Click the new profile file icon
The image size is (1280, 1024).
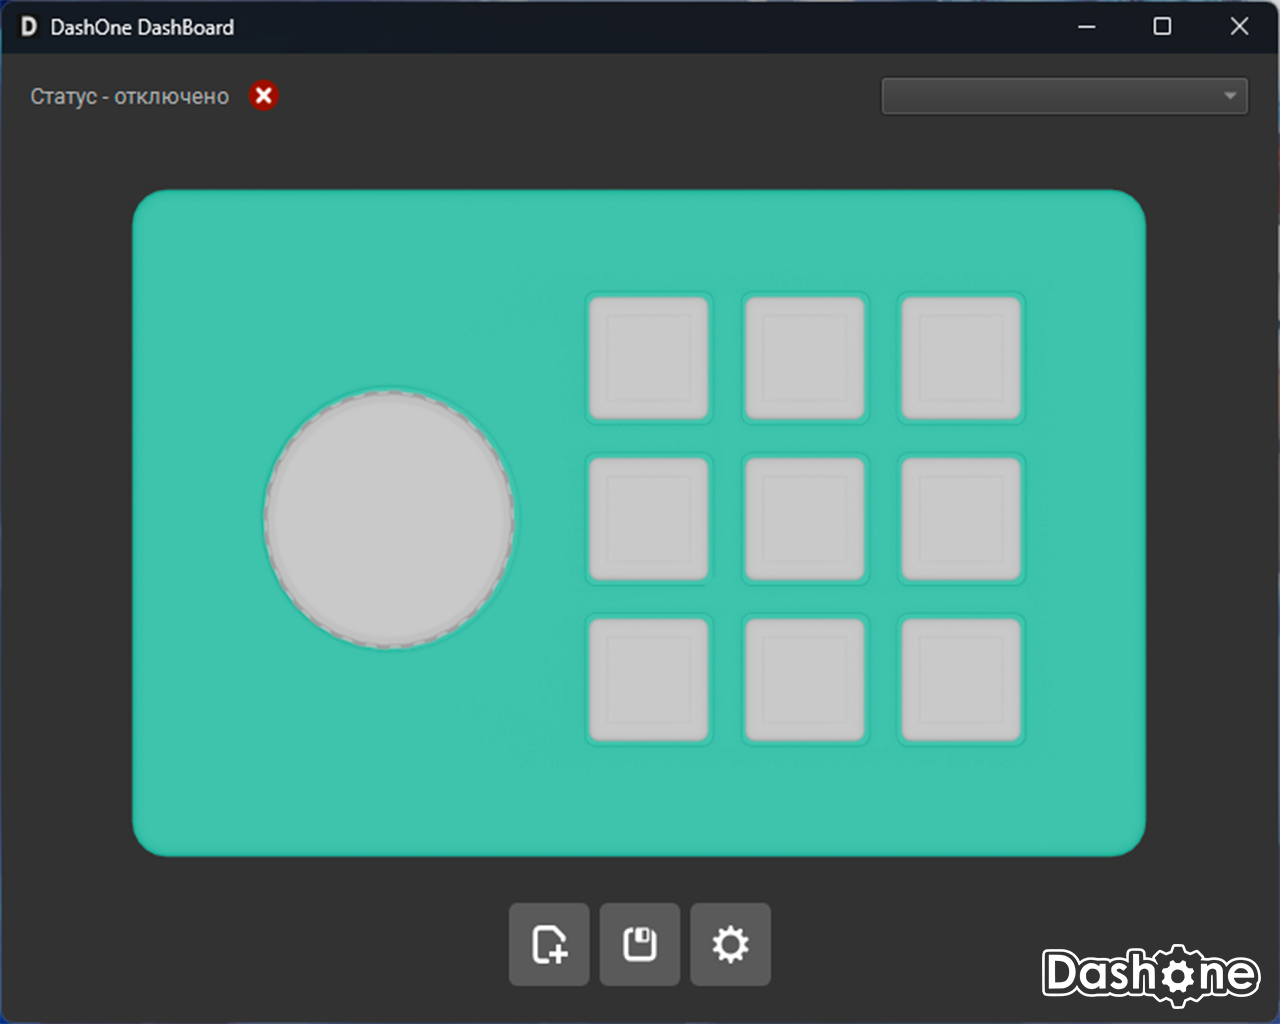(549, 944)
